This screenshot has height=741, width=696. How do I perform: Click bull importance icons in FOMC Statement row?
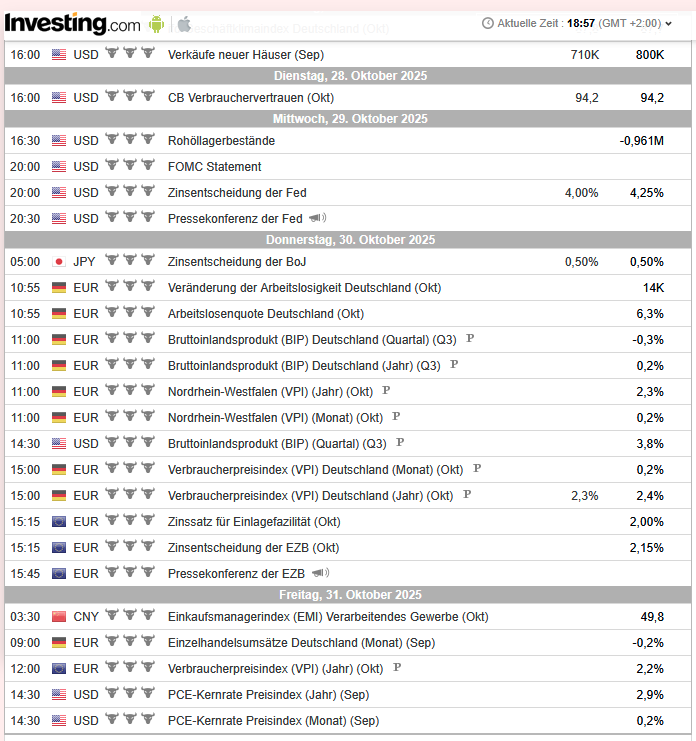[x=130, y=165]
